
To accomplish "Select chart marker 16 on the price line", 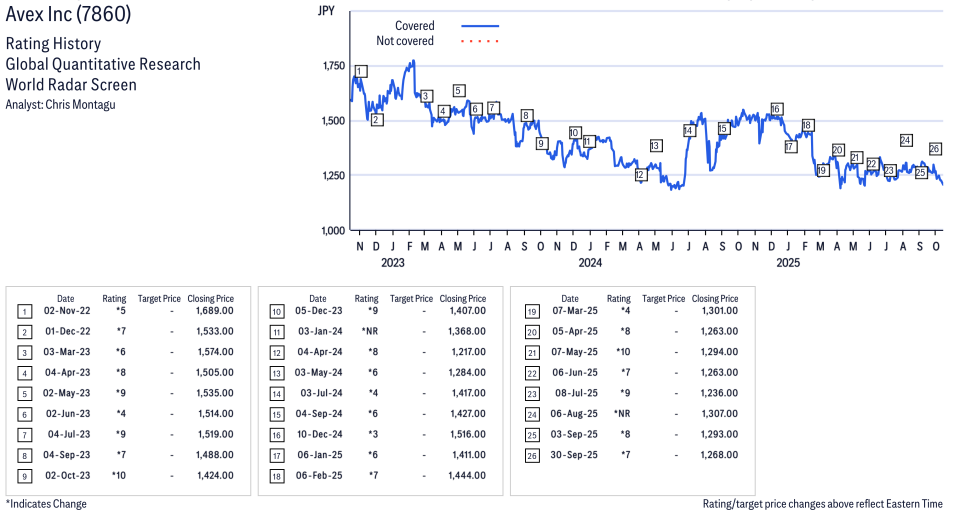I will 776,109.
